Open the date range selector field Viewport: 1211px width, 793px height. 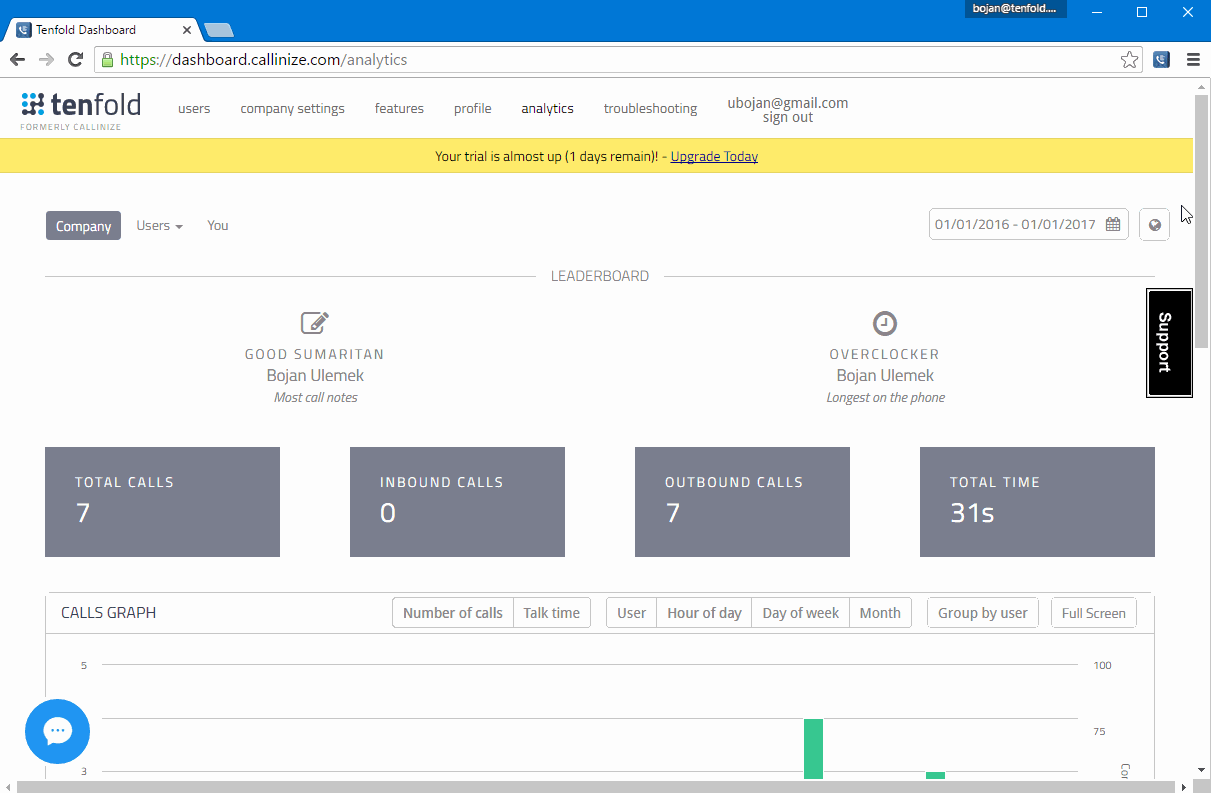point(1015,224)
